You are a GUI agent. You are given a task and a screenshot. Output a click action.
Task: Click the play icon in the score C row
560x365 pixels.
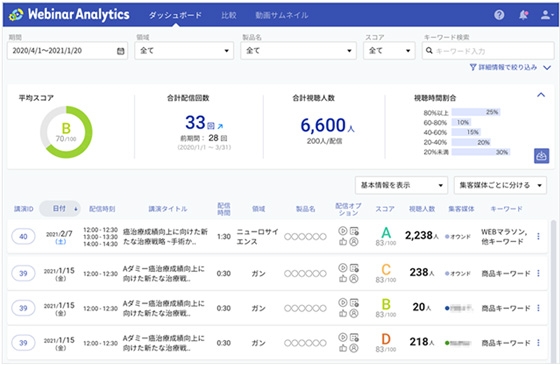(343, 268)
